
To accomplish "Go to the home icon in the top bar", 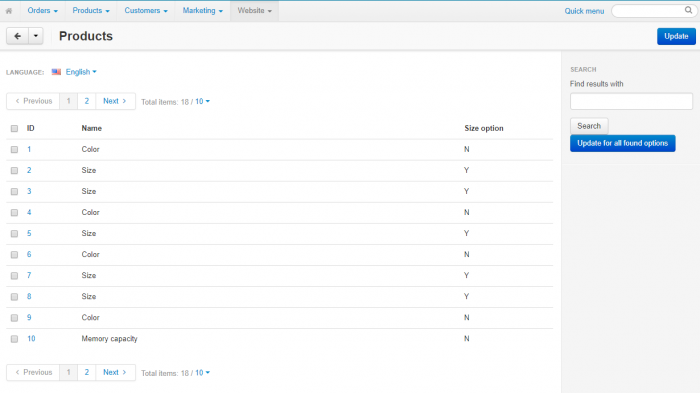I will [9, 11].
